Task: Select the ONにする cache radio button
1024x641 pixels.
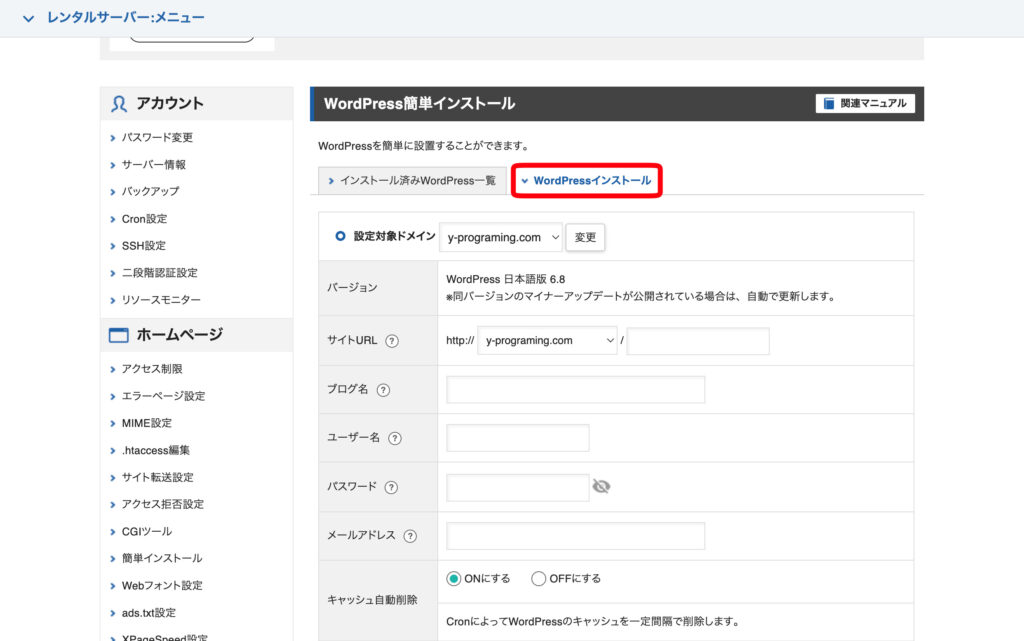Action: (453, 578)
